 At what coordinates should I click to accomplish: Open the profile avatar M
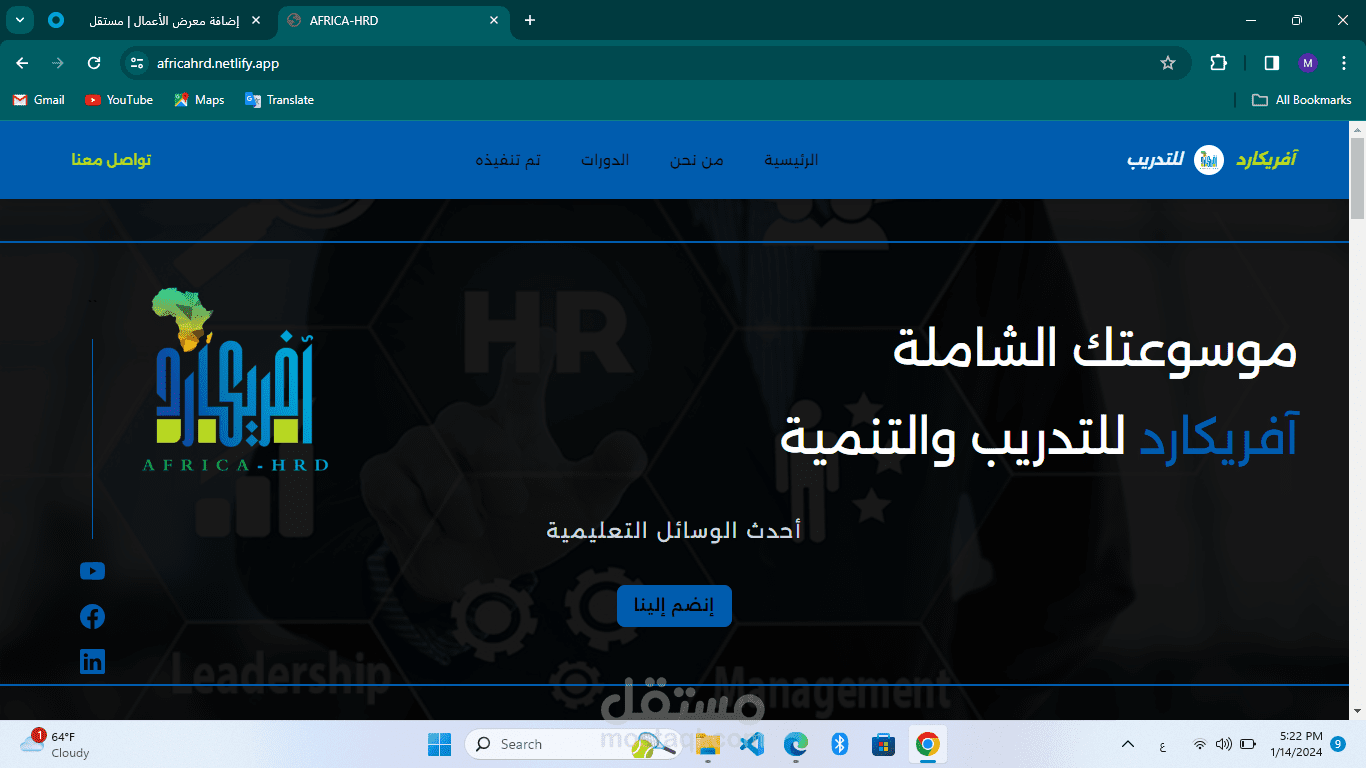pos(1308,63)
